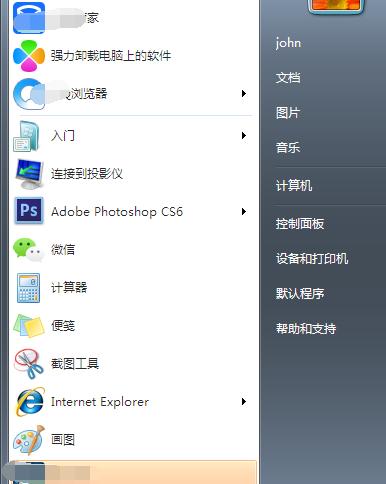Choose 微信 from the program list
Image resolution: width=386 pixels, height=484 pixels.
pos(63,249)
